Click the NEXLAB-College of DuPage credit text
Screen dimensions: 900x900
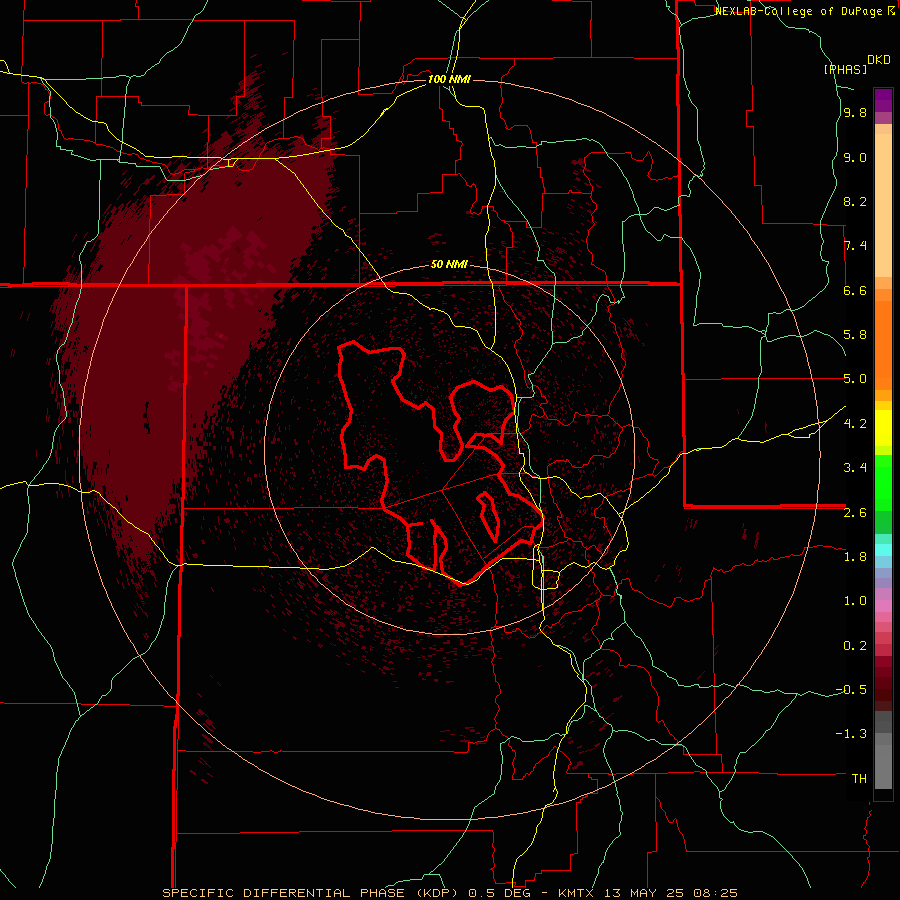[x=800, y=11]
